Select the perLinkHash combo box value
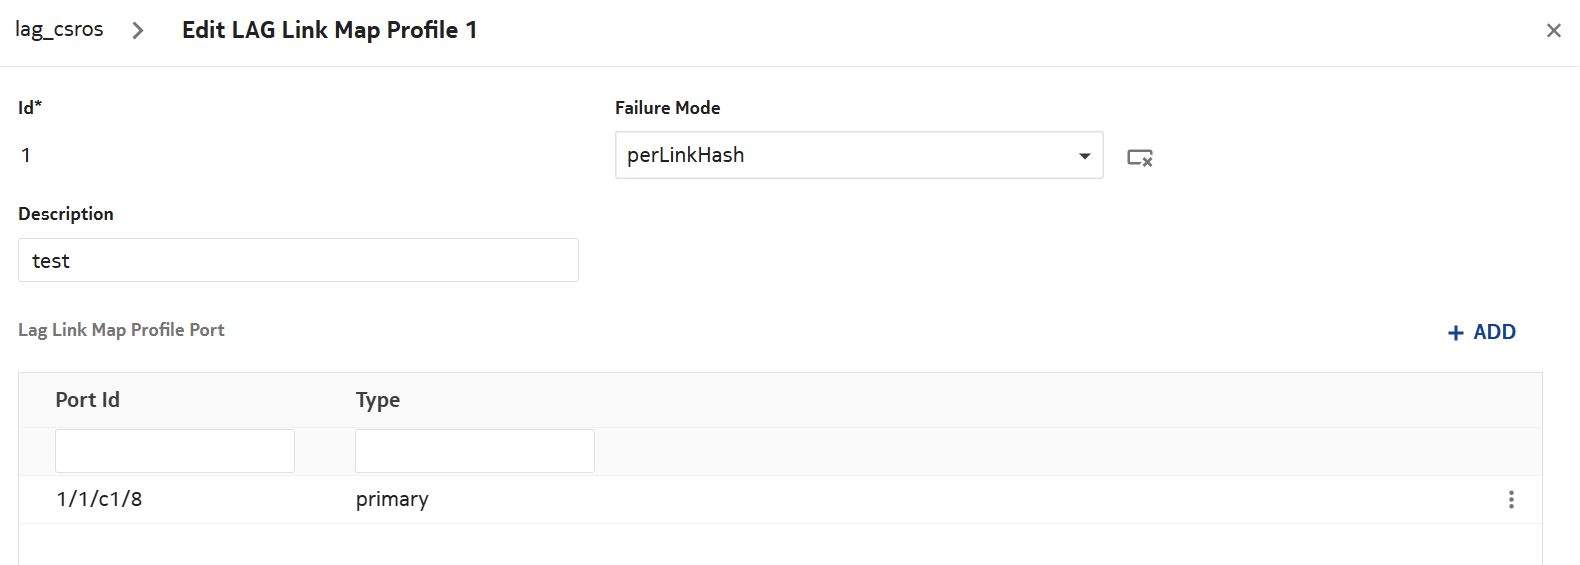This screenshot has height=565, width=1580. [845, 155]
